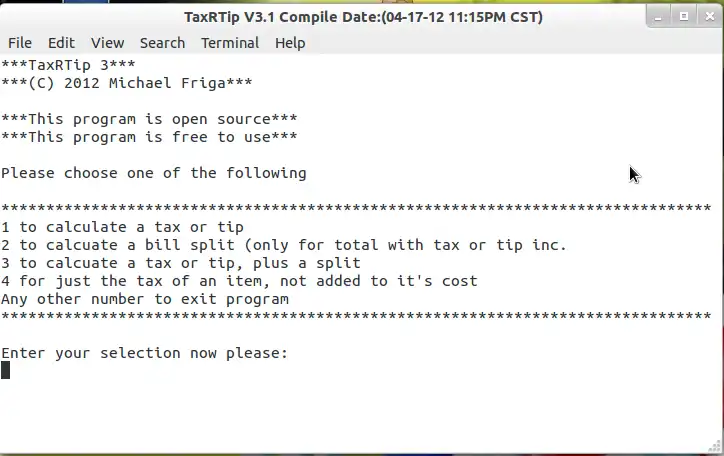Click the 'Any other number to exit program' line
Screen dimensions: 724x456
(144, 299)
